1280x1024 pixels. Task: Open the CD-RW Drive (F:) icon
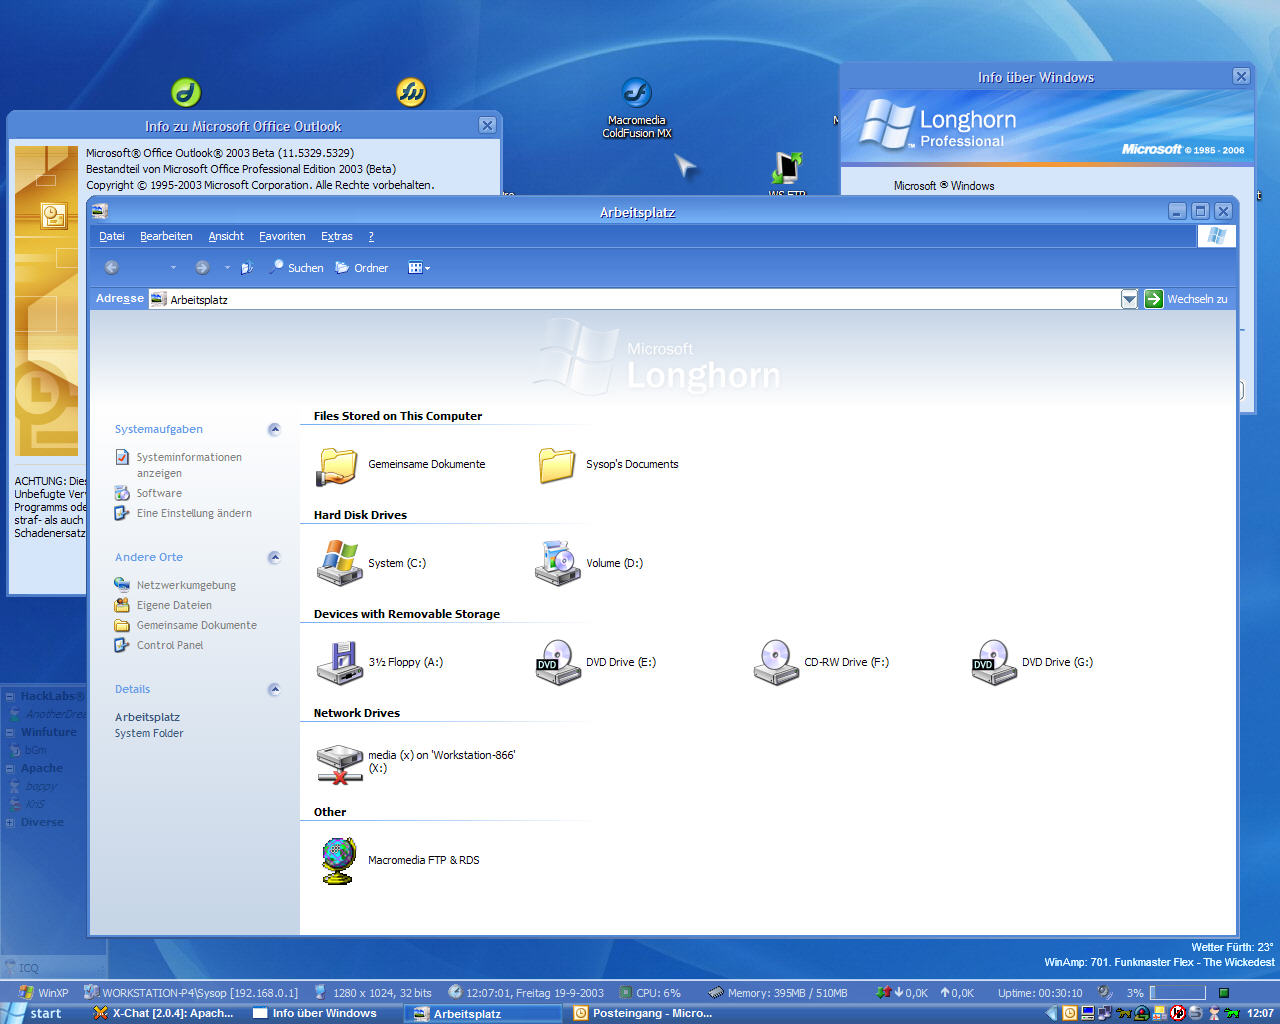pyautogui.click(x=775, y=662)
